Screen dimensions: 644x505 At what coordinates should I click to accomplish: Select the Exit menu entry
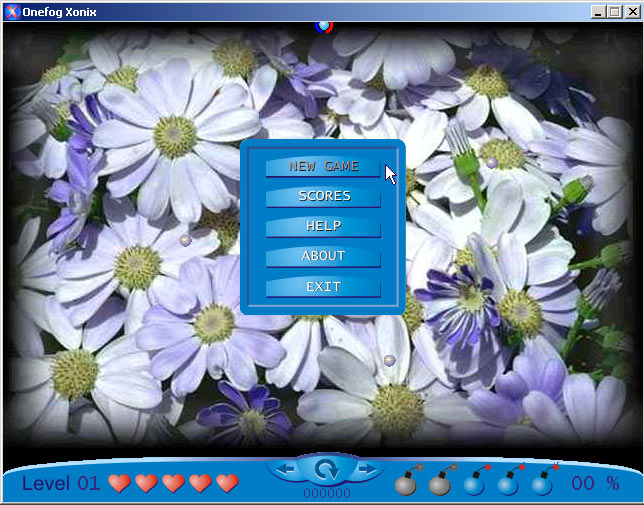323,287
